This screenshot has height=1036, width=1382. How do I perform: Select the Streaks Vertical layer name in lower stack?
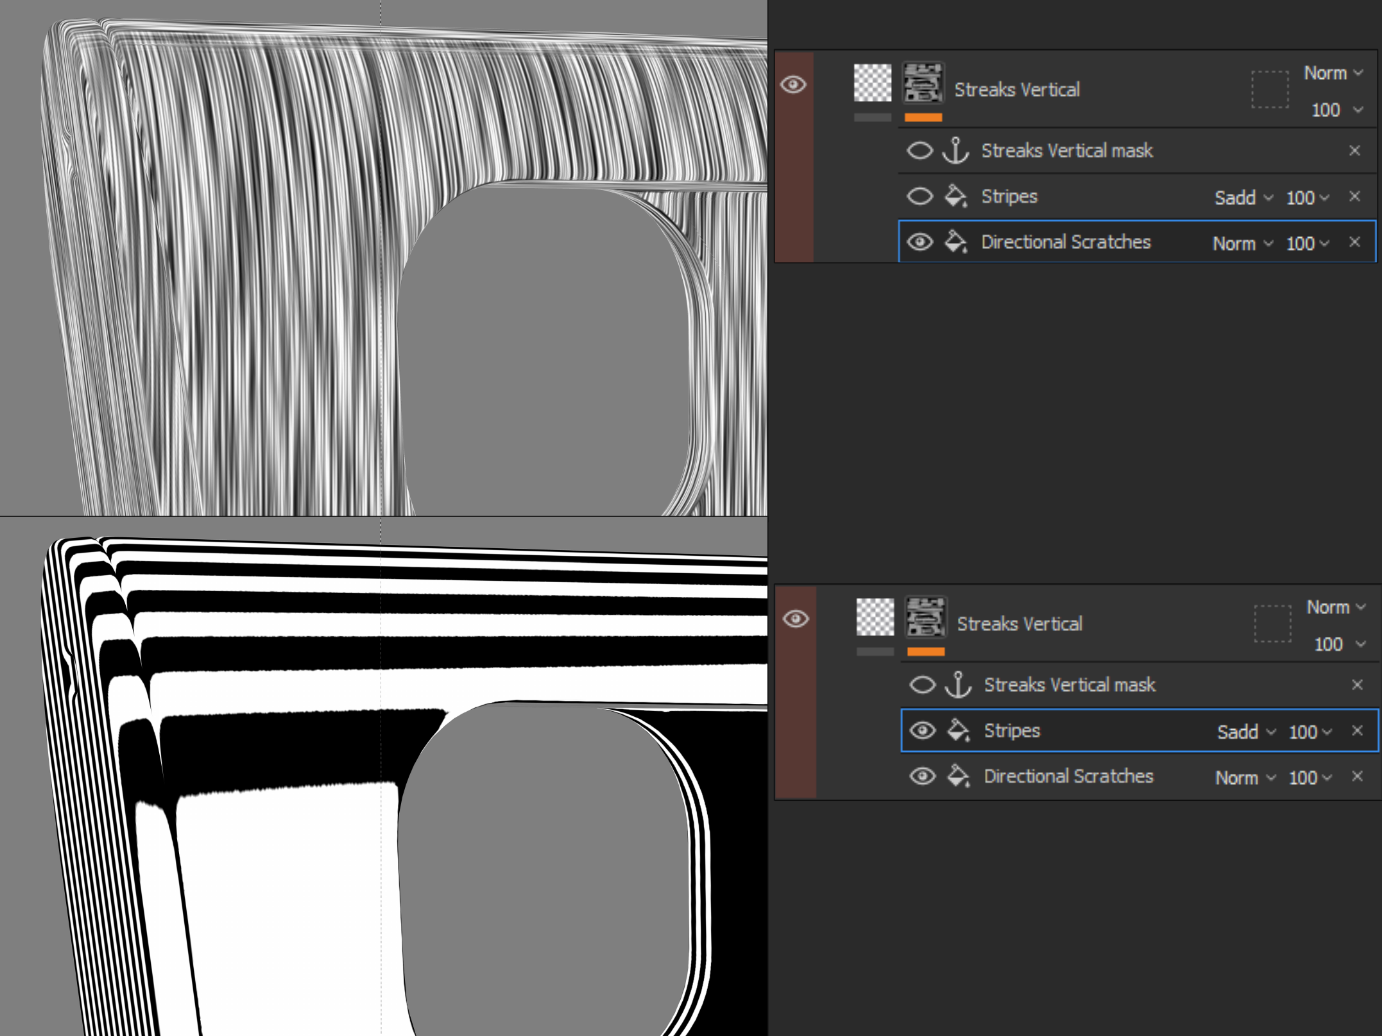click(x=1020, y=623)
